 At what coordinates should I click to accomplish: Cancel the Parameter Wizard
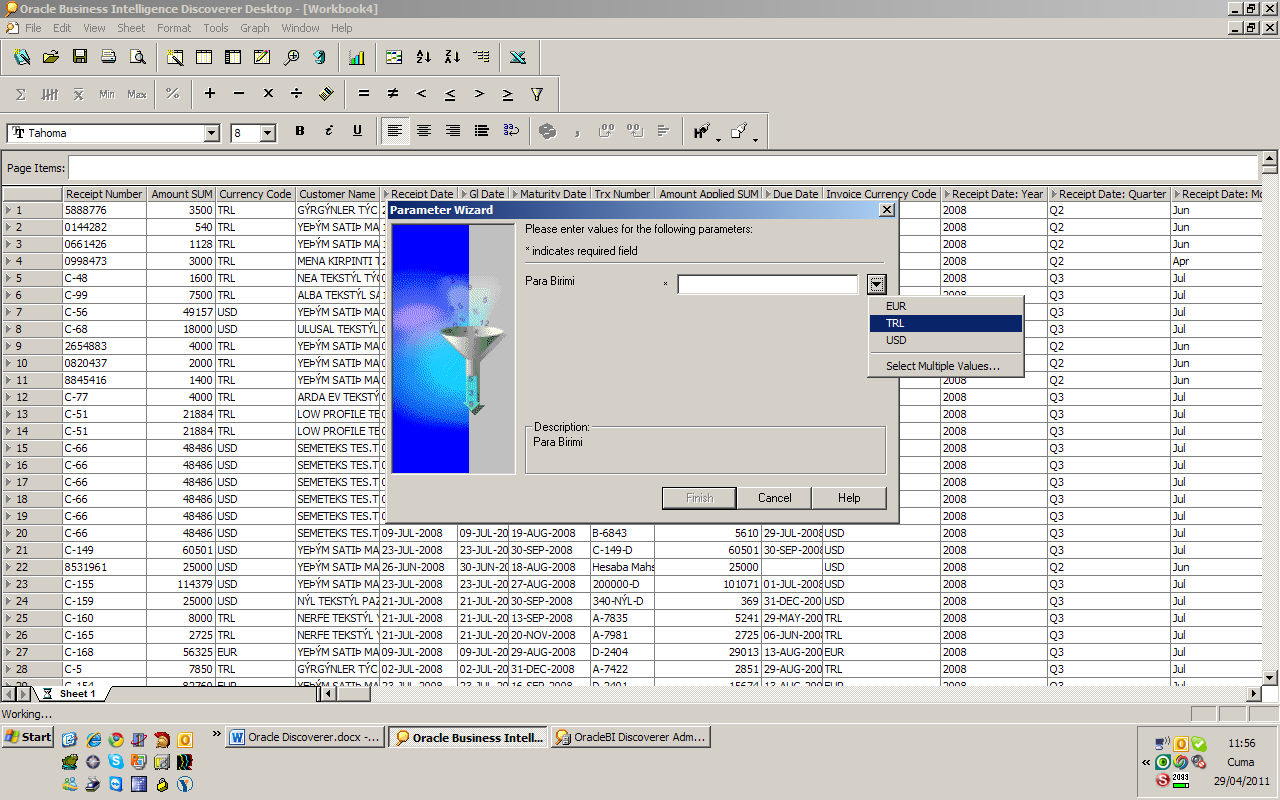coord(774,497)
